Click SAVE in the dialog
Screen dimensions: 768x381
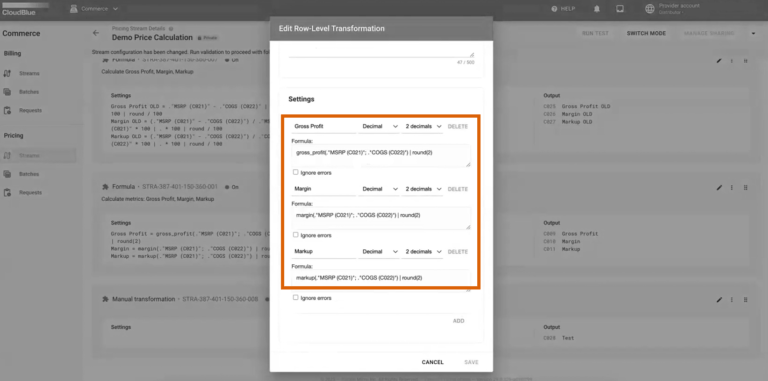tap(471, 362)
